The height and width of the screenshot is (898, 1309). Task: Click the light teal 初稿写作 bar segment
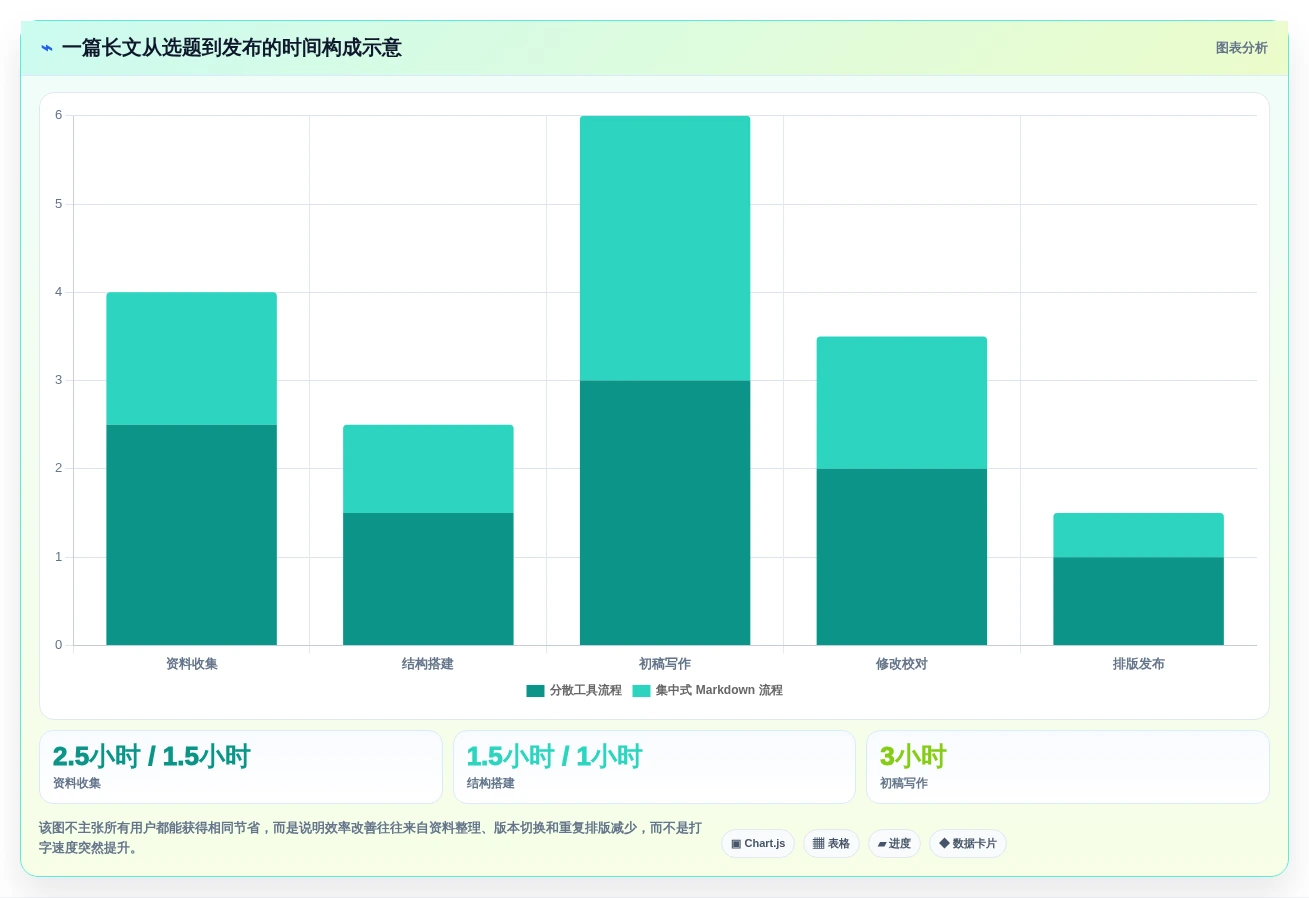coord(665,248)
